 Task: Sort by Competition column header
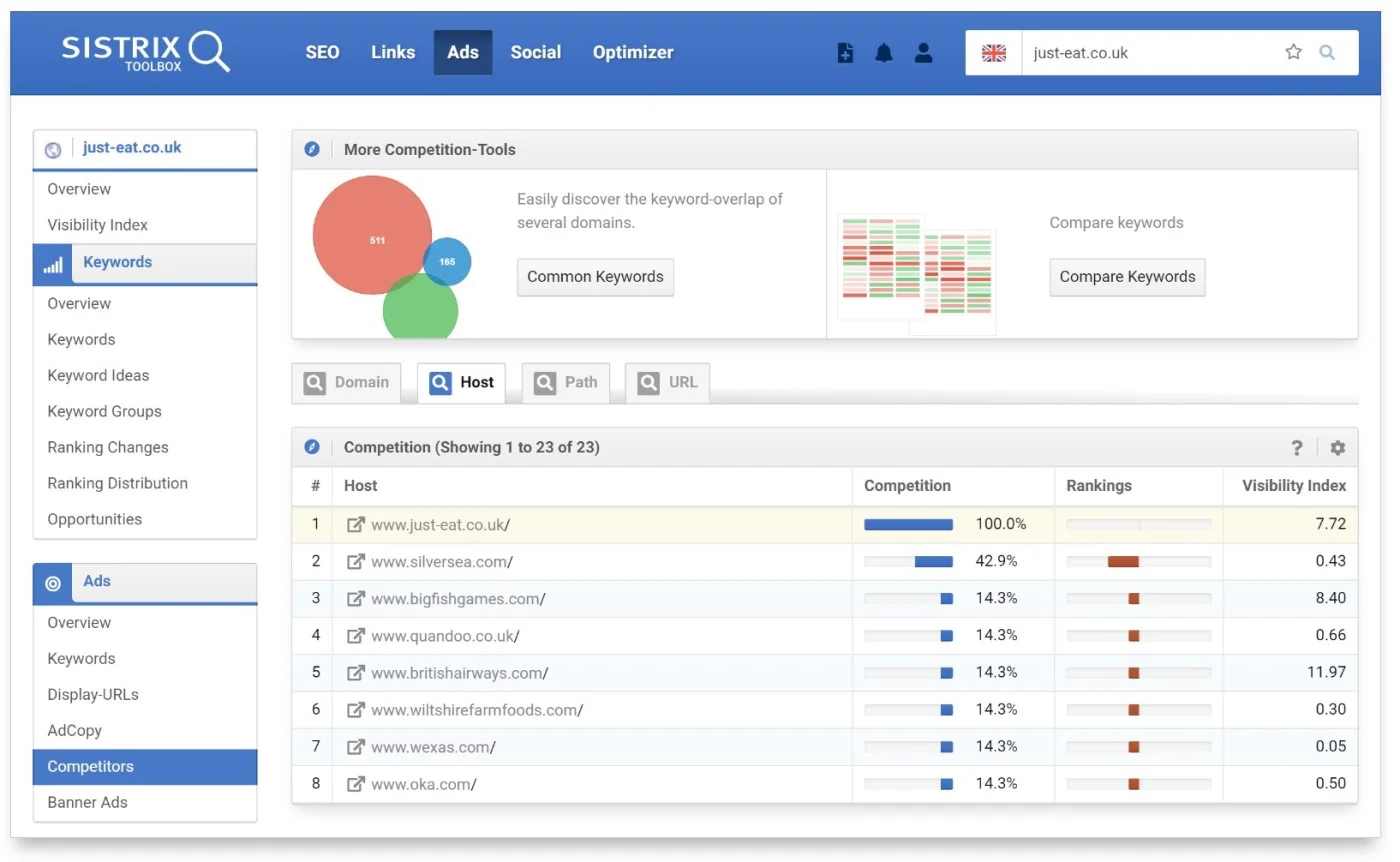point(907,486)
